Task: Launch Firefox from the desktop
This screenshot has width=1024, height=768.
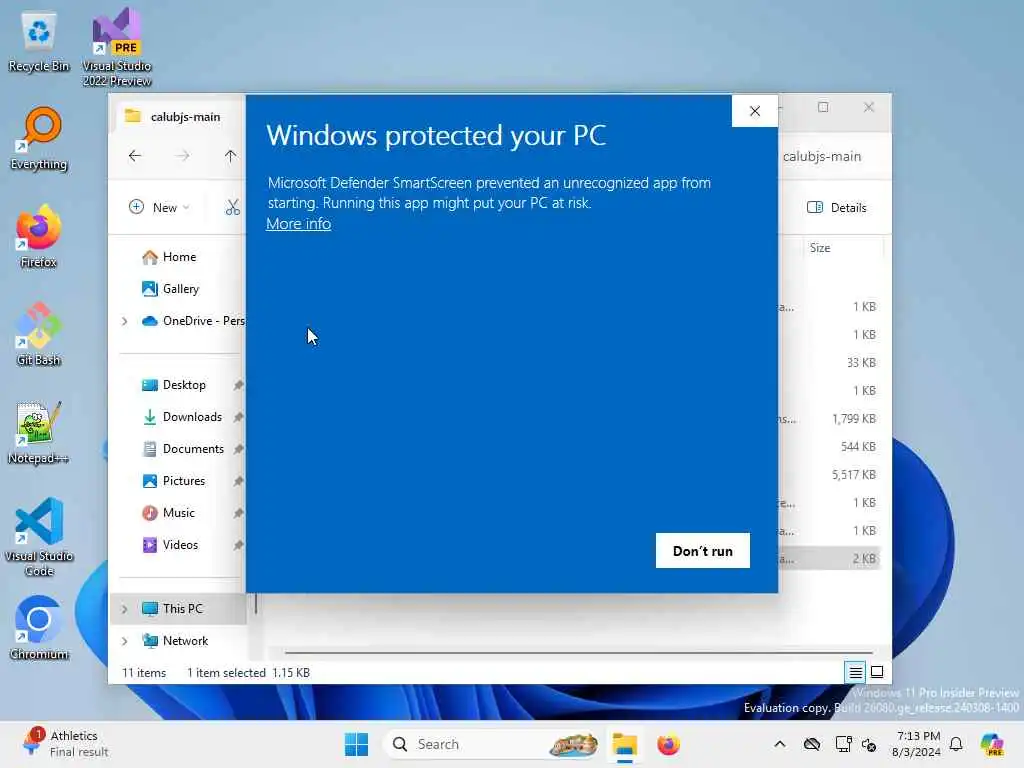Action: (39, 236)
